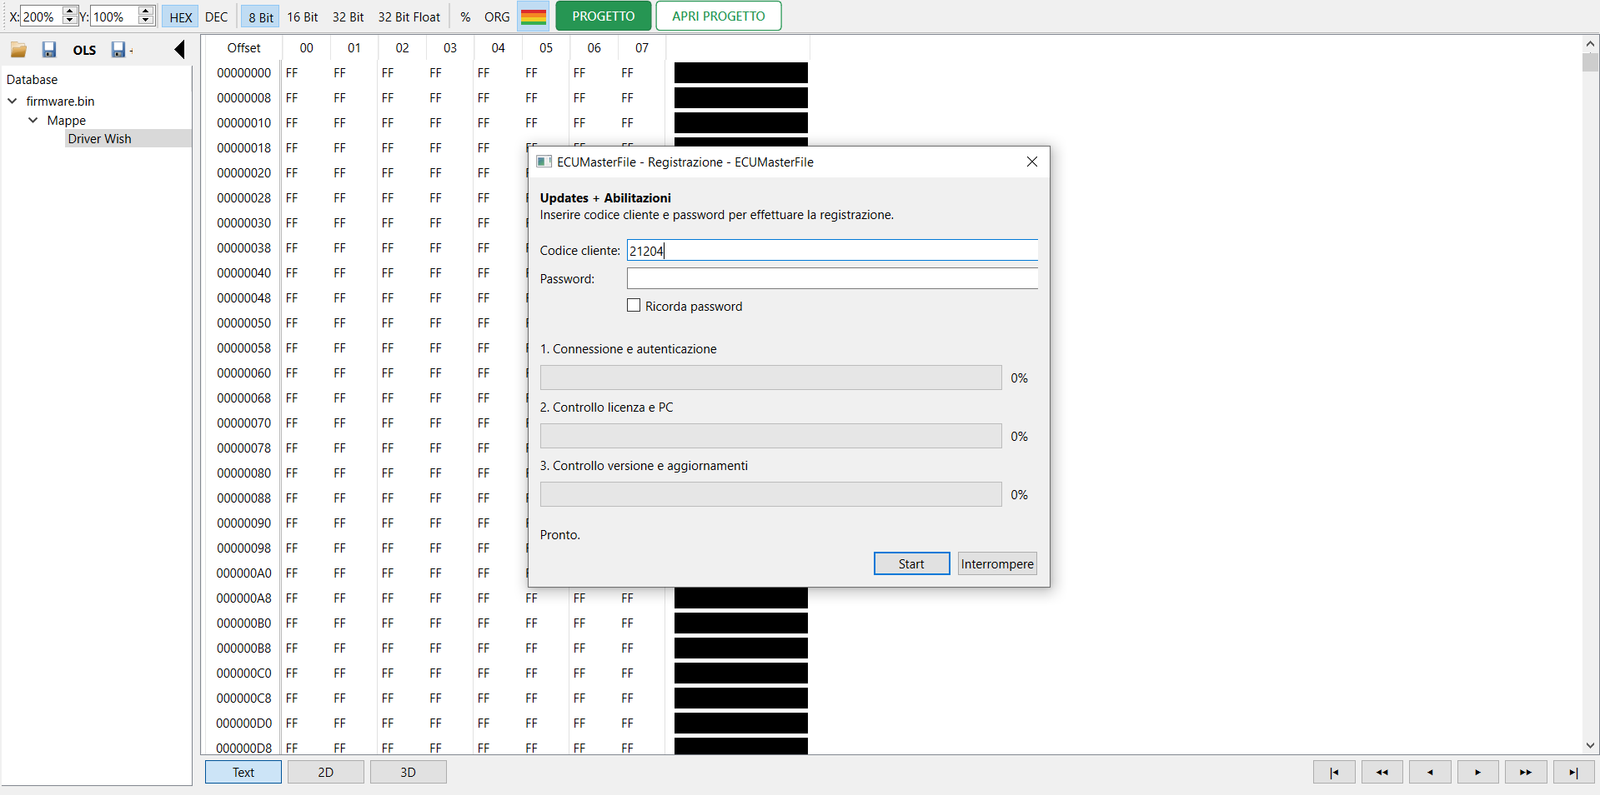Click the vertical scrollbar up arrow
1600x795 pixels.
pos(1590,44)
